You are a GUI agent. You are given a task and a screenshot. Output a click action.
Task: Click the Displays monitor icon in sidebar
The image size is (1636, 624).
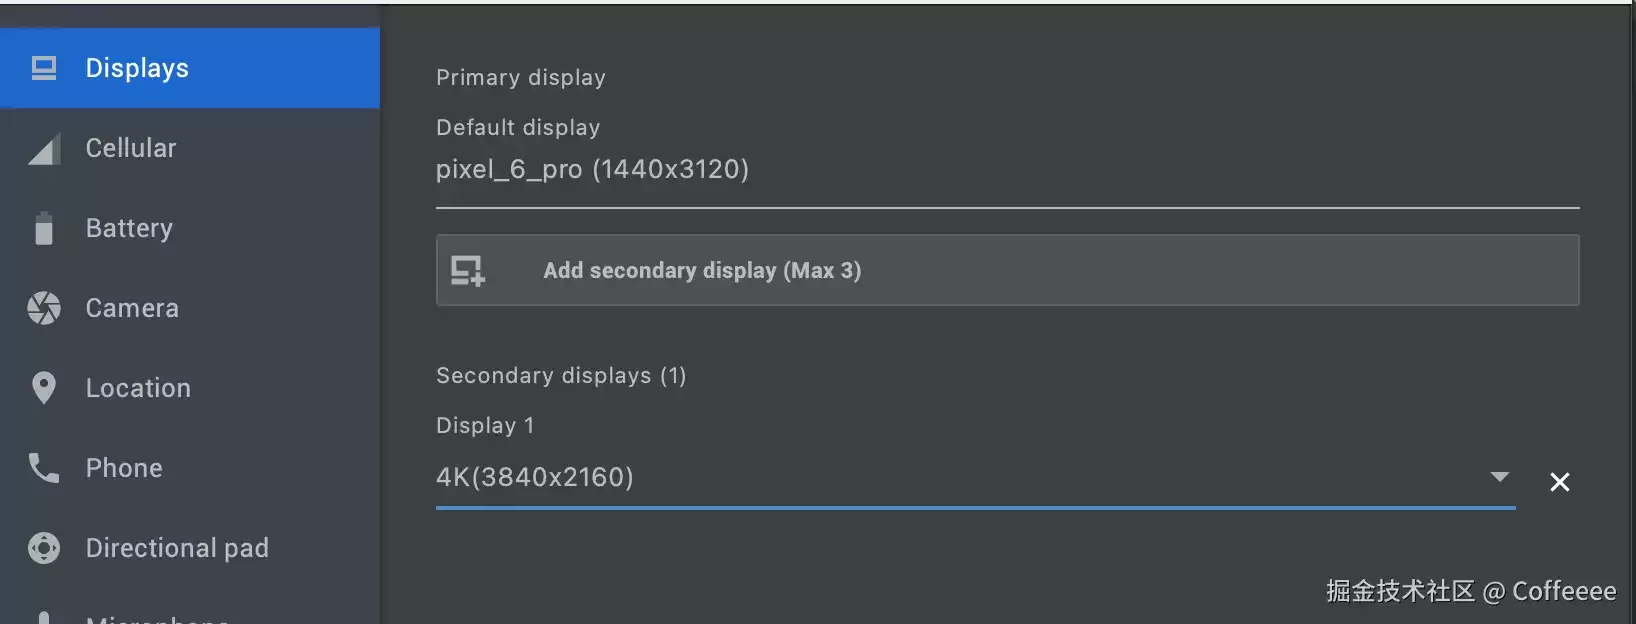(x=44, y=68)
